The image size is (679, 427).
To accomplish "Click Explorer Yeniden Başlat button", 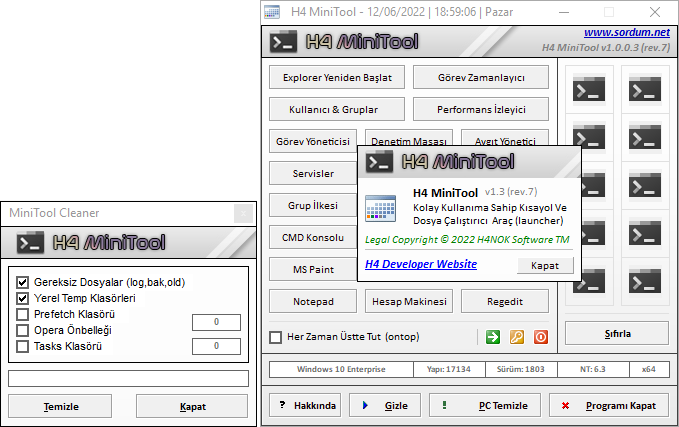I will [337, 78].
